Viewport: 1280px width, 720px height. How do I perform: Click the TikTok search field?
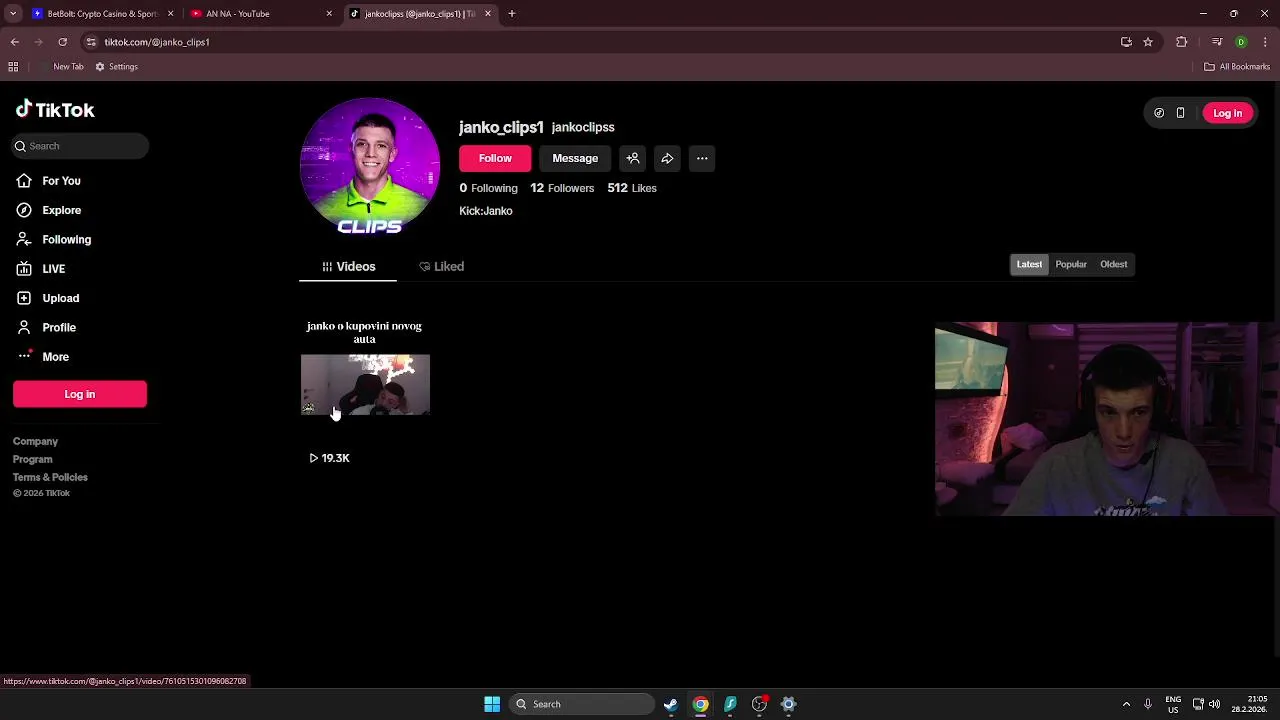tap(80, 146)
